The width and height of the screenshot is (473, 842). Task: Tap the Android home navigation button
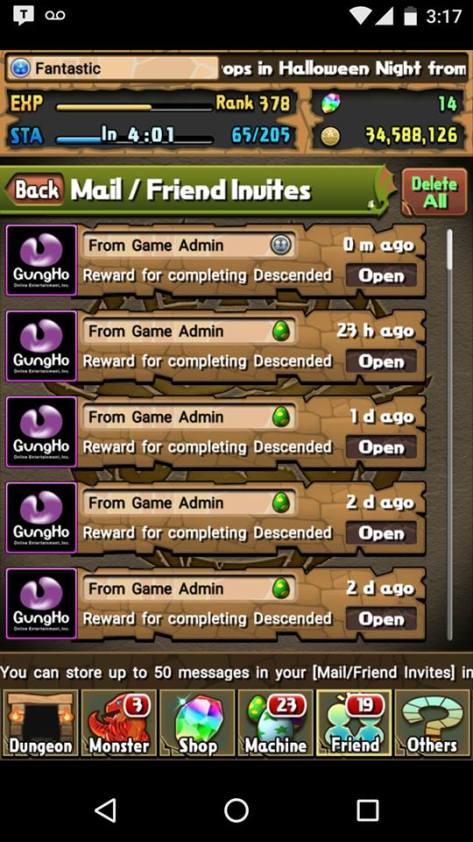click(236, 810)
